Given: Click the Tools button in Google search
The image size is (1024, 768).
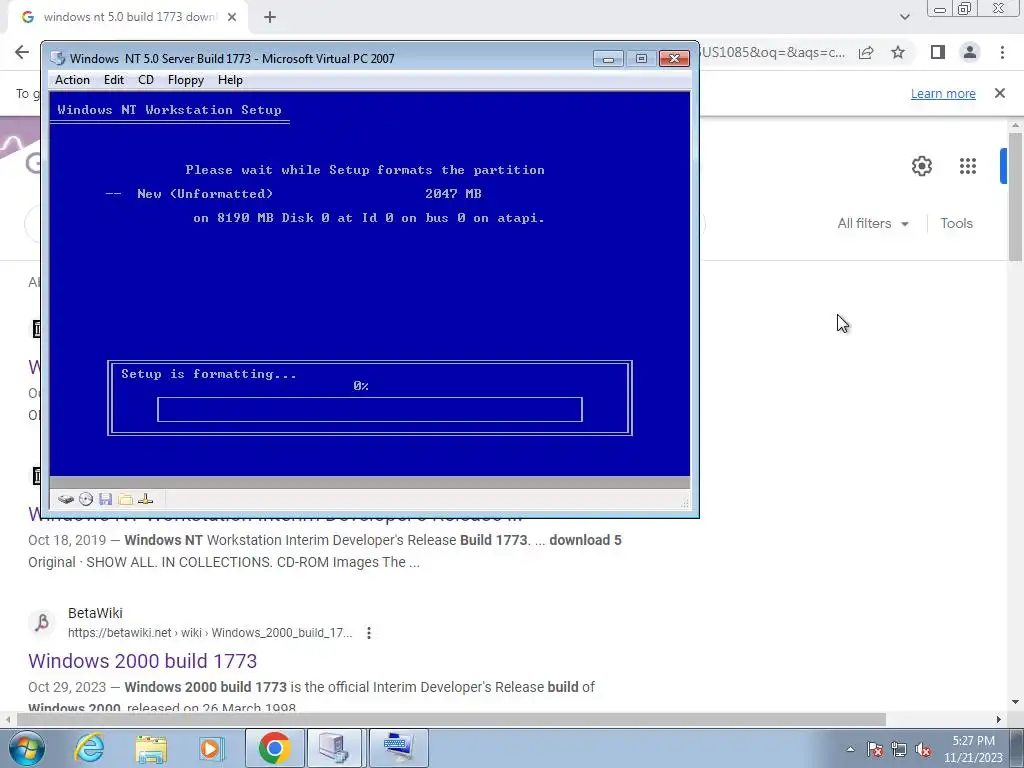Looking at the screenshot, I should (x=956, y=223).
